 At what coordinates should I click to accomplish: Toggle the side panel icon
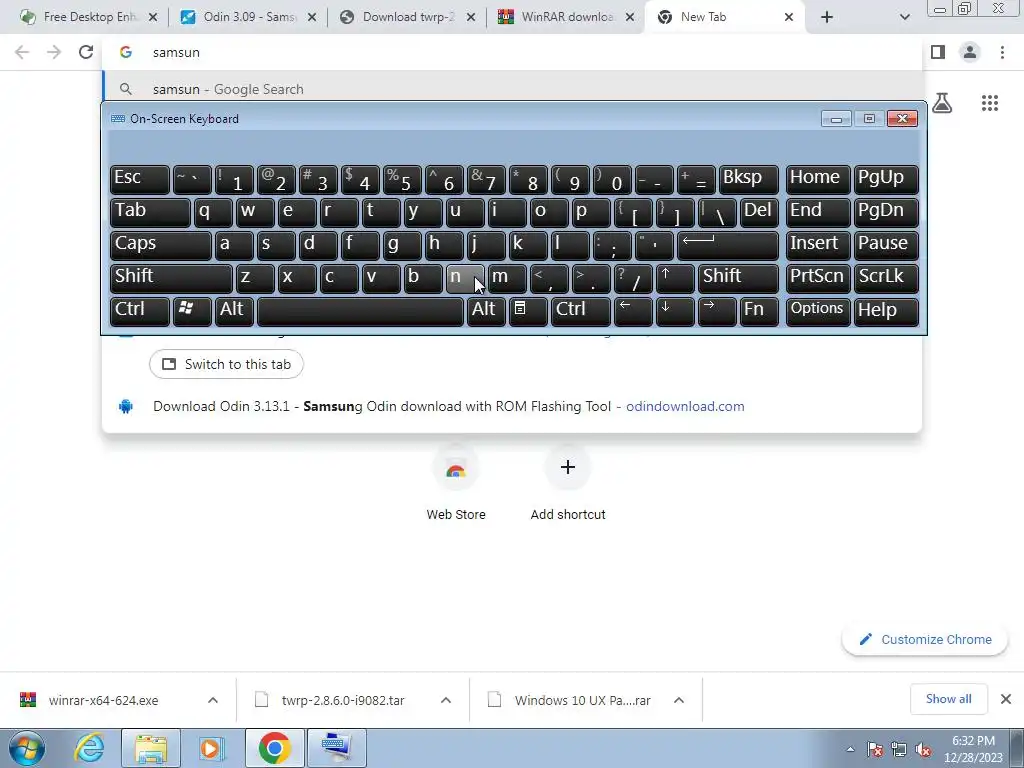tap(938, 52)
